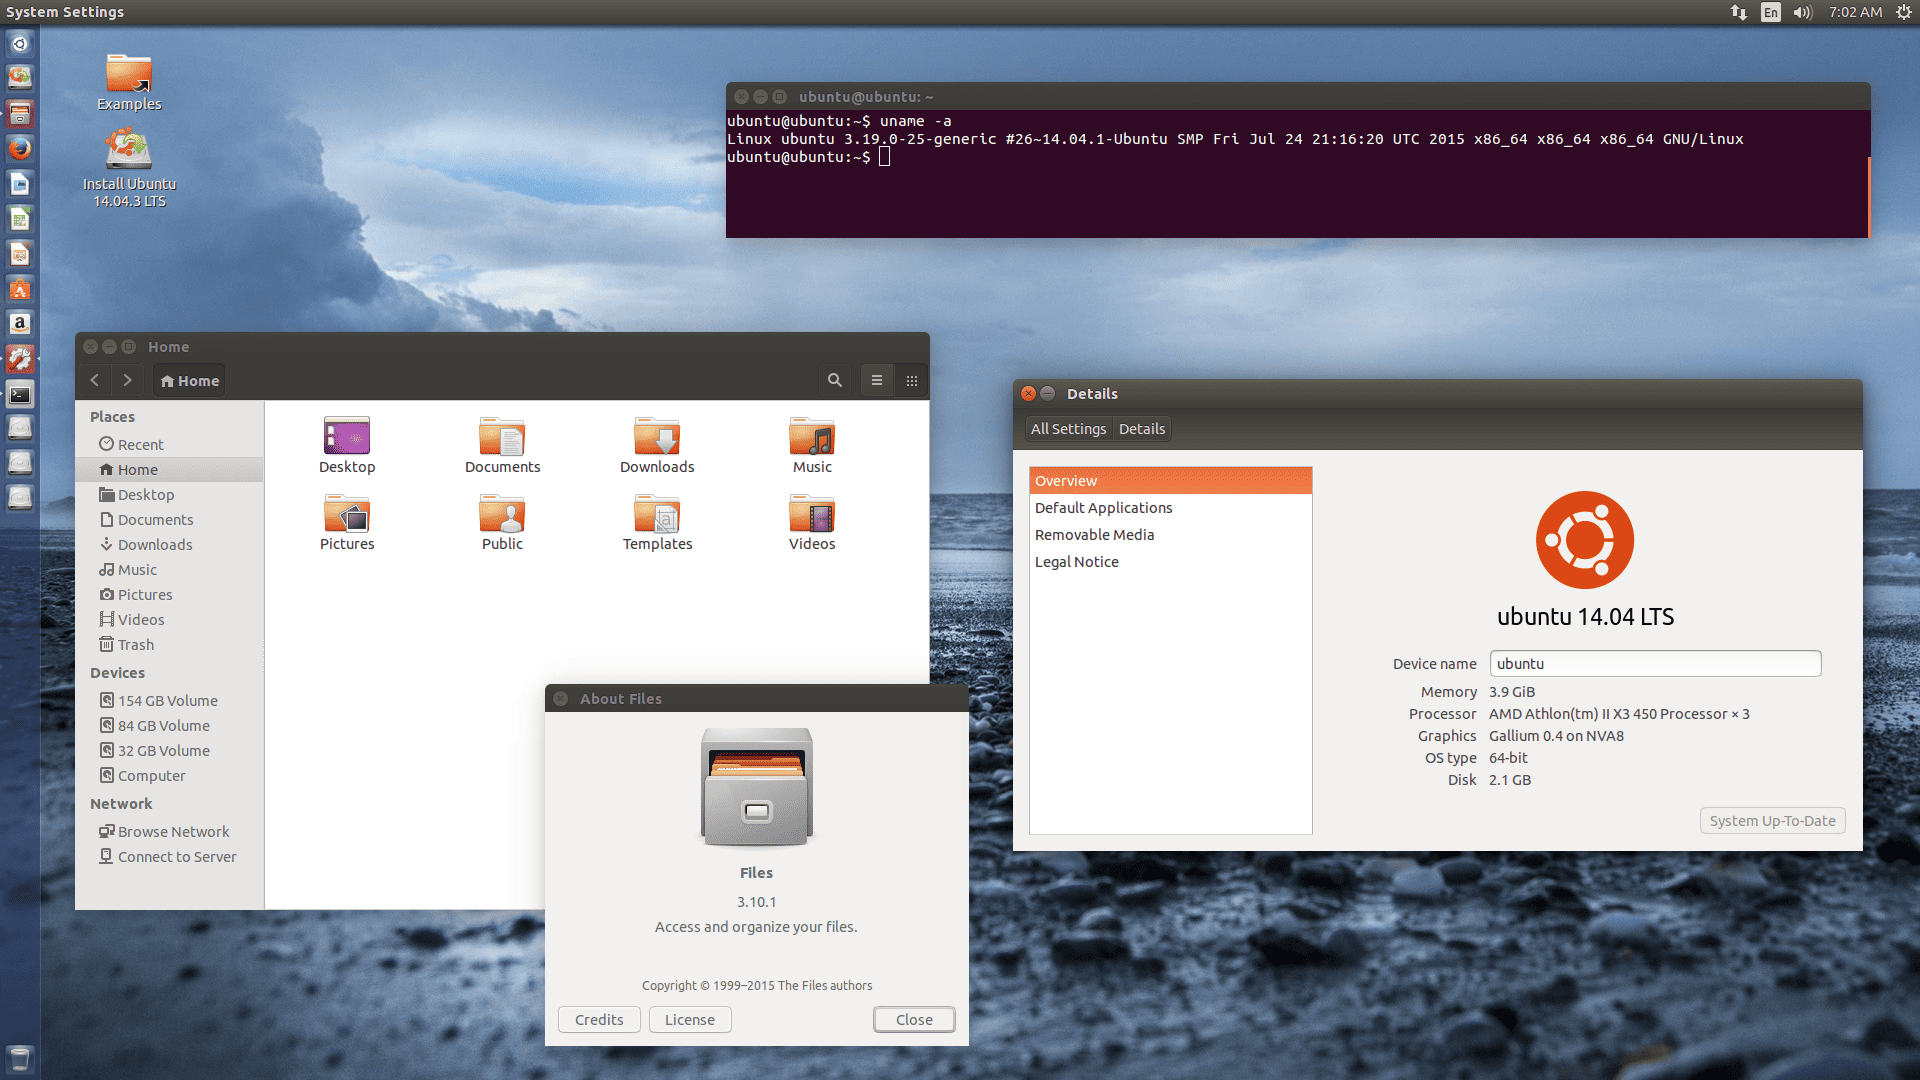Screen dimensions: 1920x1080
Task: Open the sound volume indicator
Action: pos(1802,12)
